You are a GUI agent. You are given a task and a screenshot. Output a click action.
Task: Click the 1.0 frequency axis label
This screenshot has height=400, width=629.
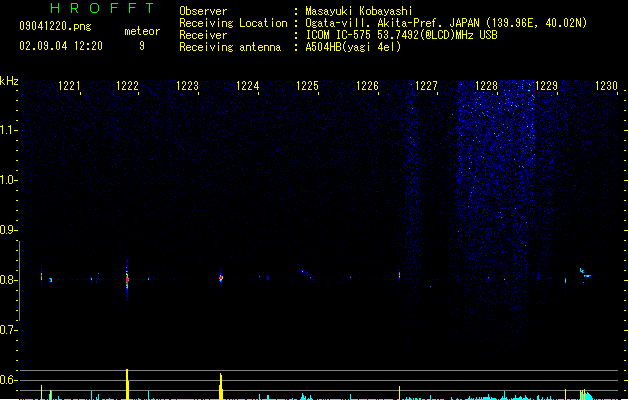pyautogui.click(x=8, y=180)
